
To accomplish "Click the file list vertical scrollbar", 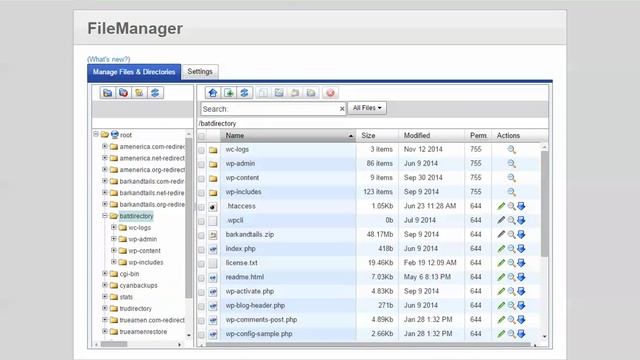I will [x=544, y=204].
